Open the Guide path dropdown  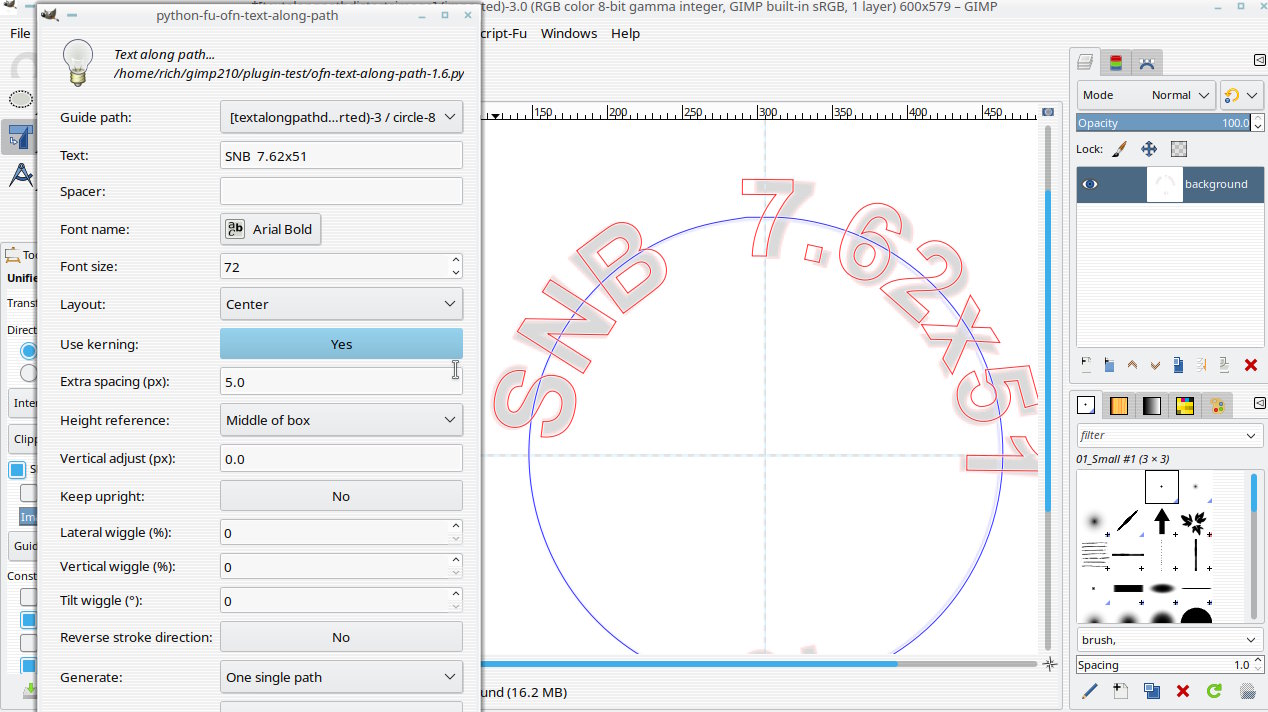[341, 117]
